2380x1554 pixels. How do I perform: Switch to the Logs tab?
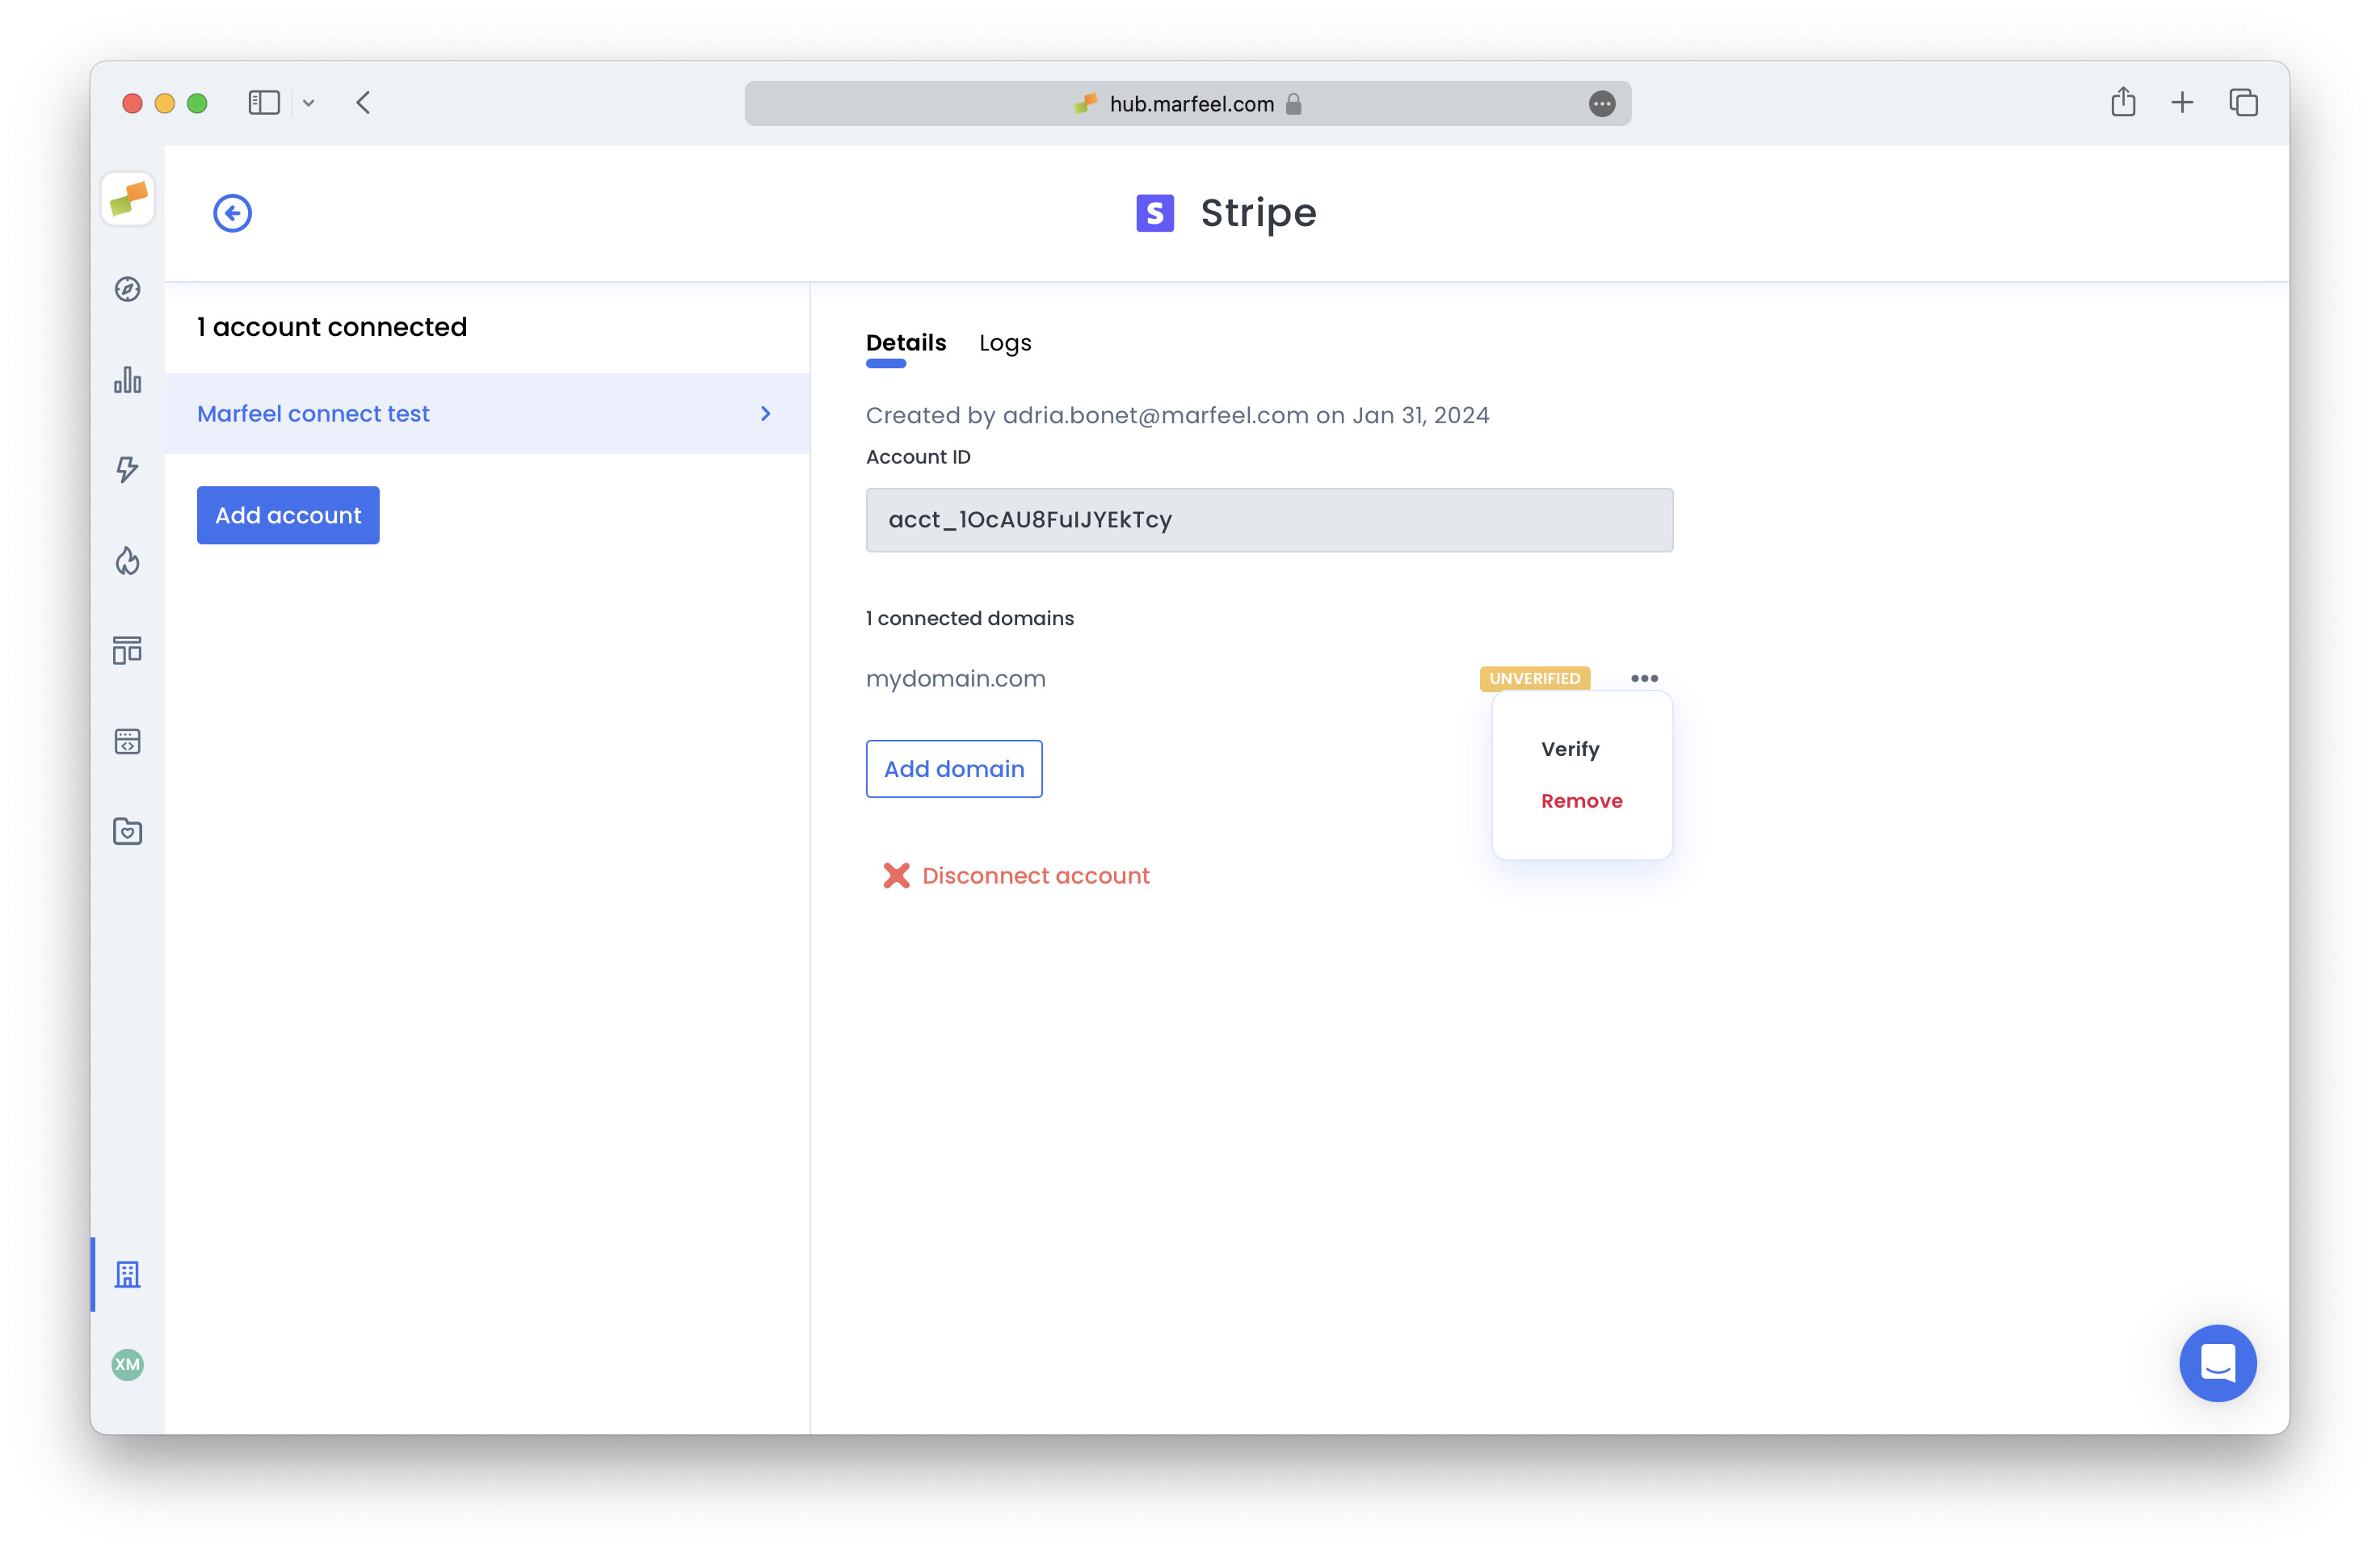click(x=1004, y=343)
